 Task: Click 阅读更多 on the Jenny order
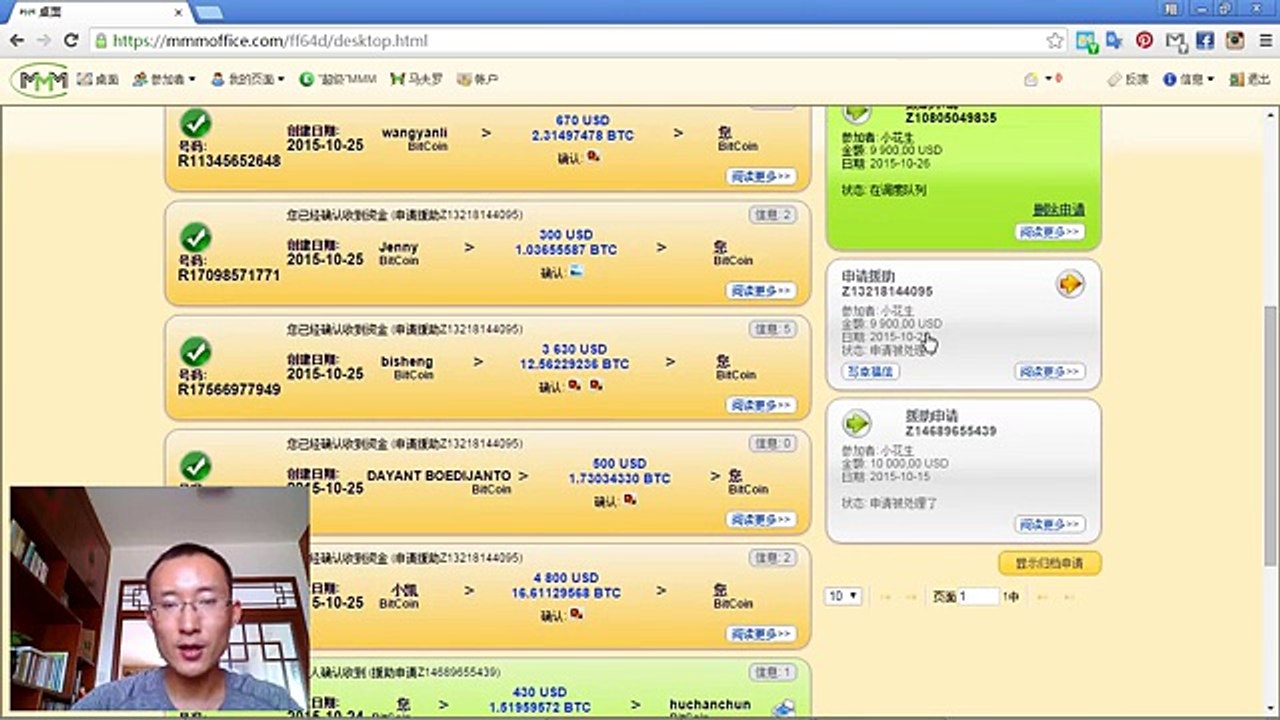coord(761,291)
